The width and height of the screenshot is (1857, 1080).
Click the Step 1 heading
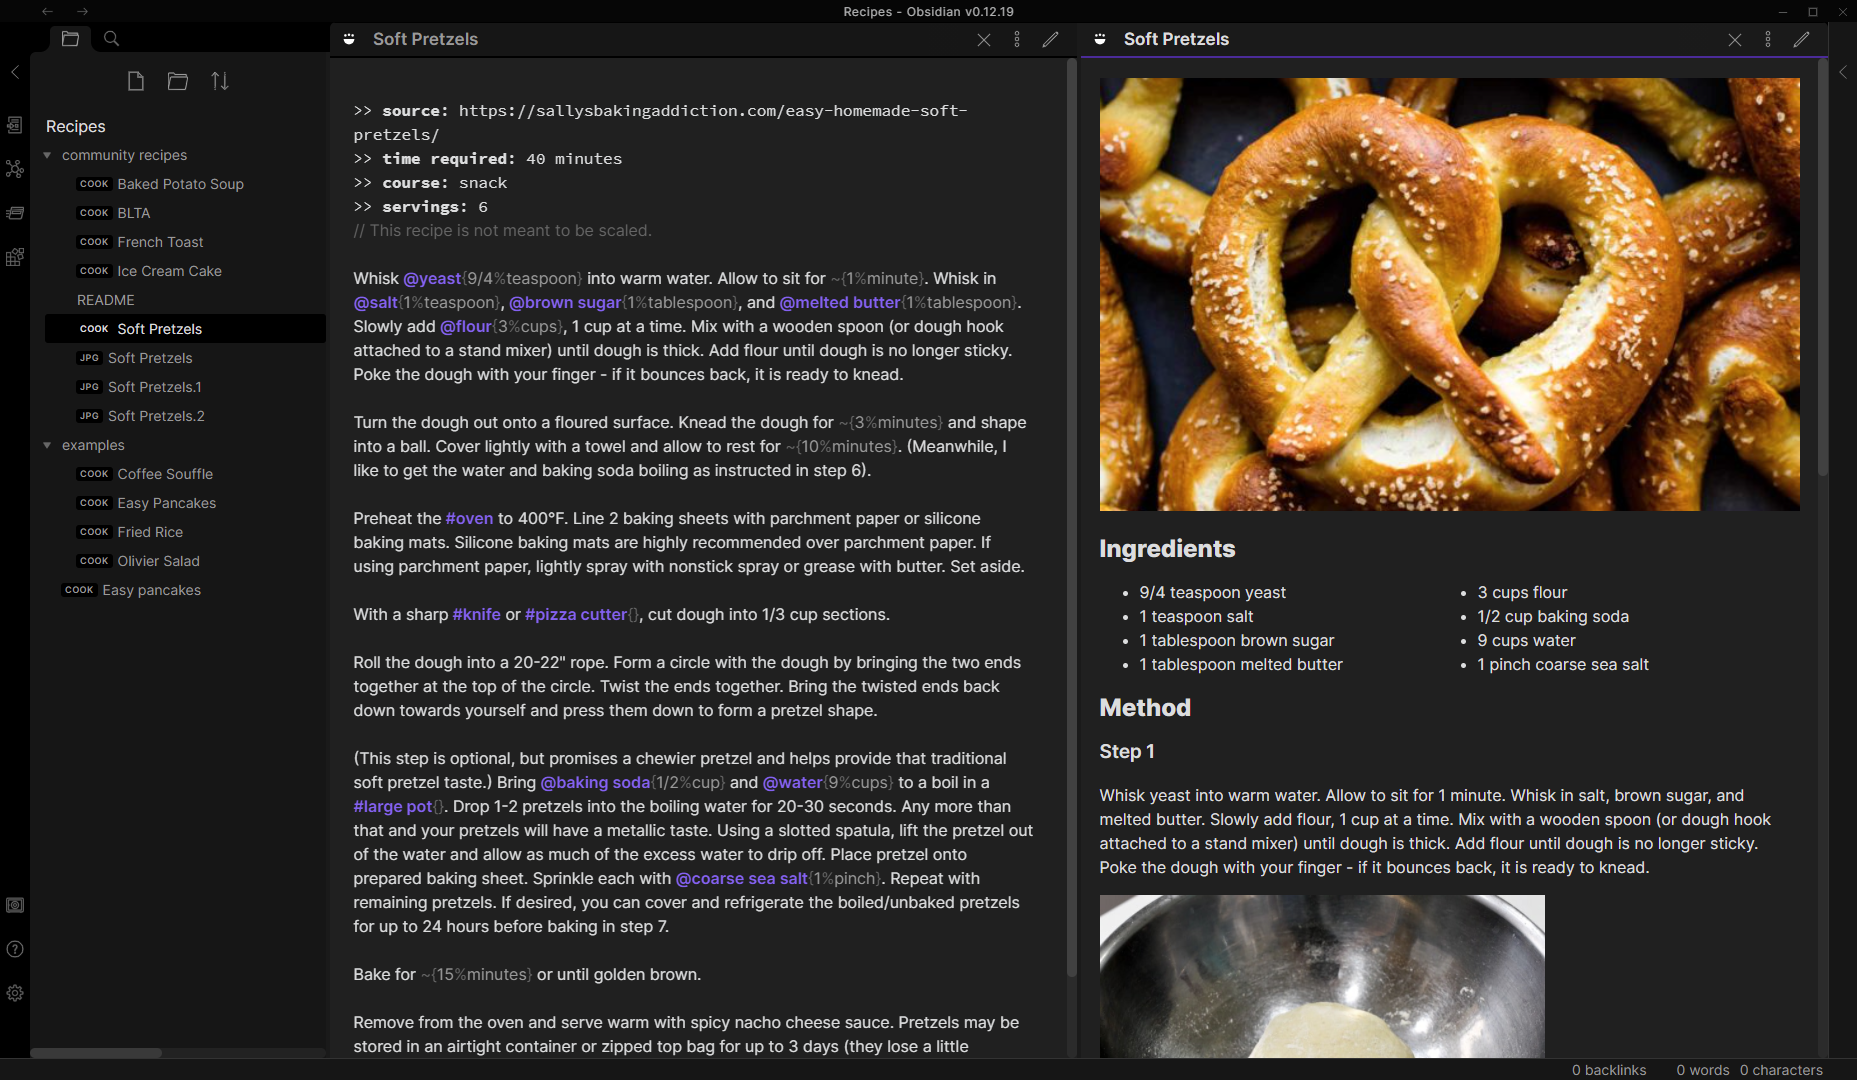click(1127, 751)
